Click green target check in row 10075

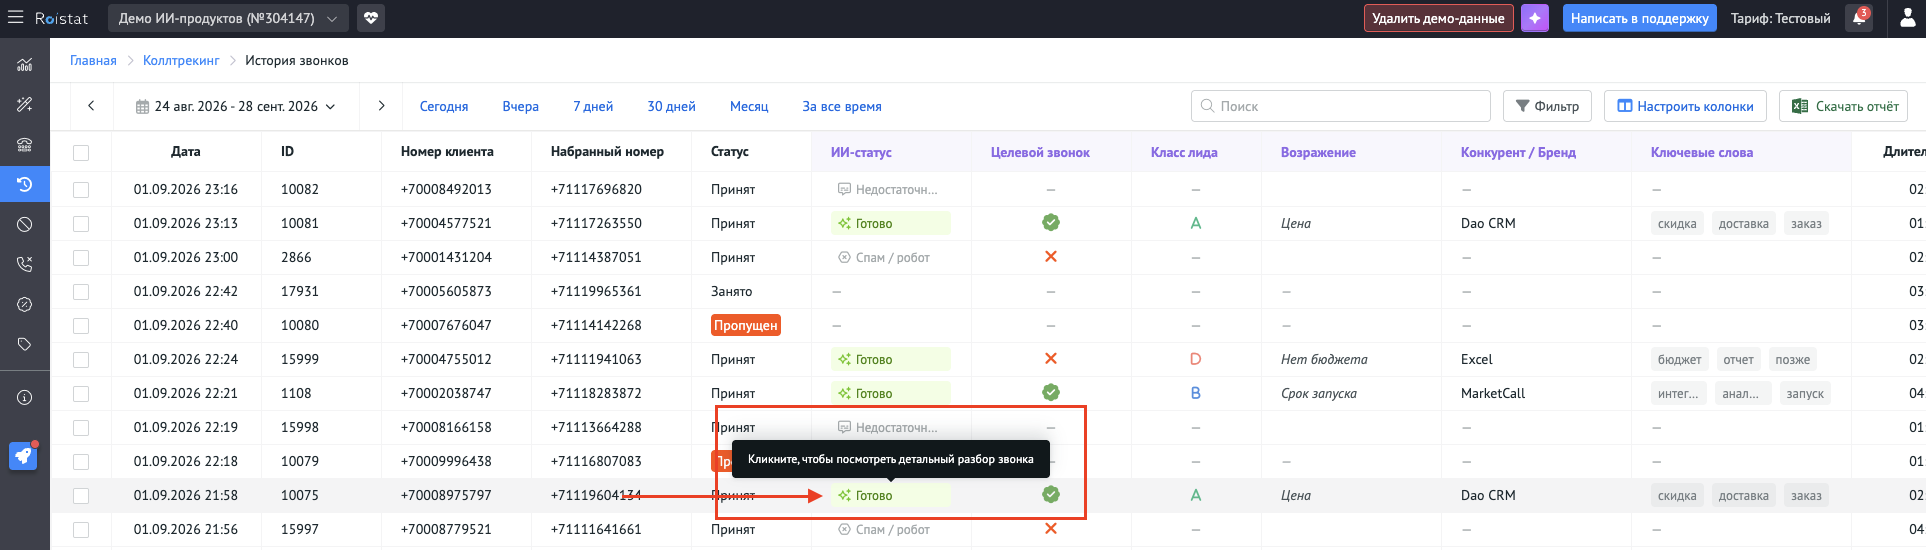[x=1051, y=495]
